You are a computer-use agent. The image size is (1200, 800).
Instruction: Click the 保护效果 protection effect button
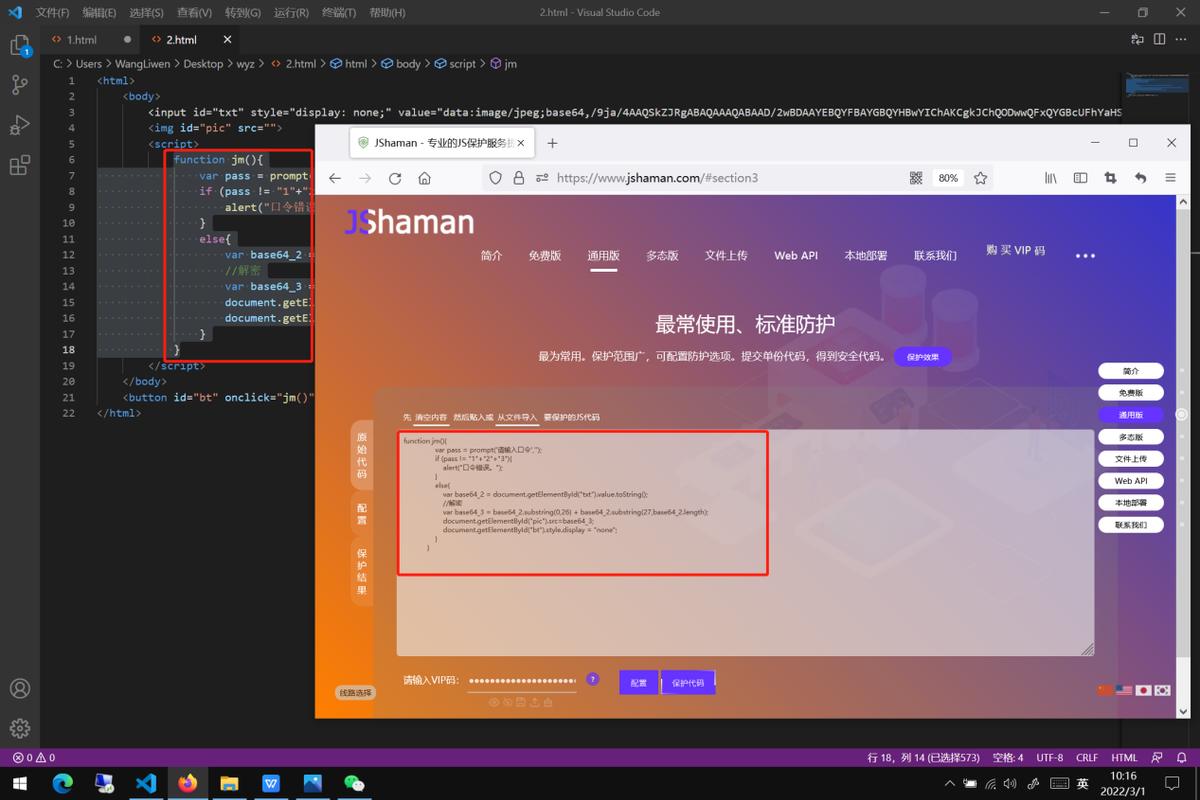tap(921, 356)
